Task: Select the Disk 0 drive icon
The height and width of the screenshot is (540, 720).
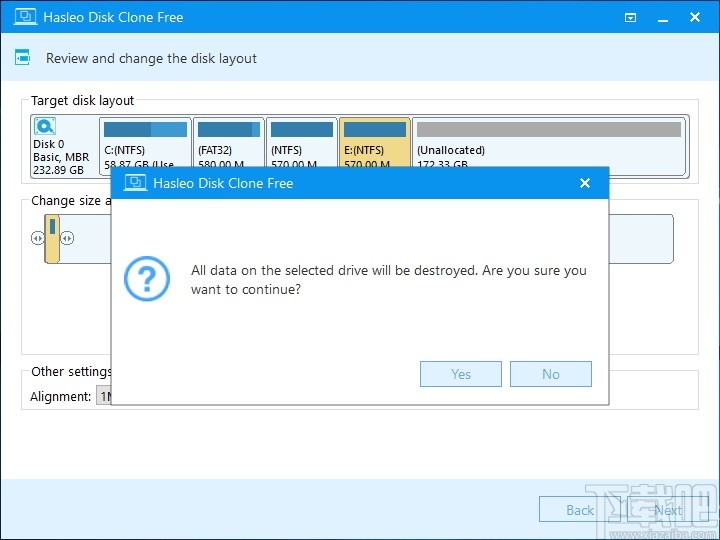Action: (45, 127)
